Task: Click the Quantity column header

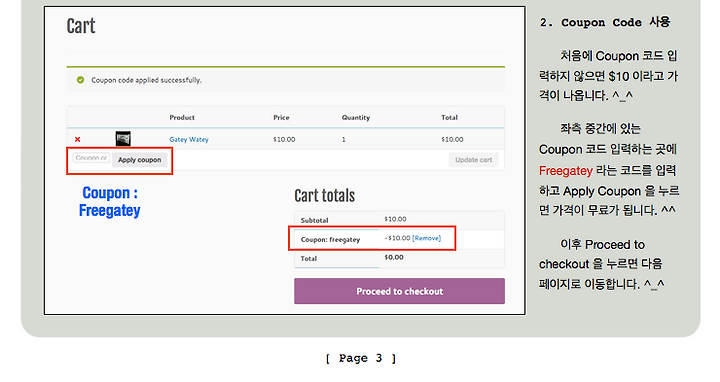Action: pyautogui.click(x=356, y=118)
